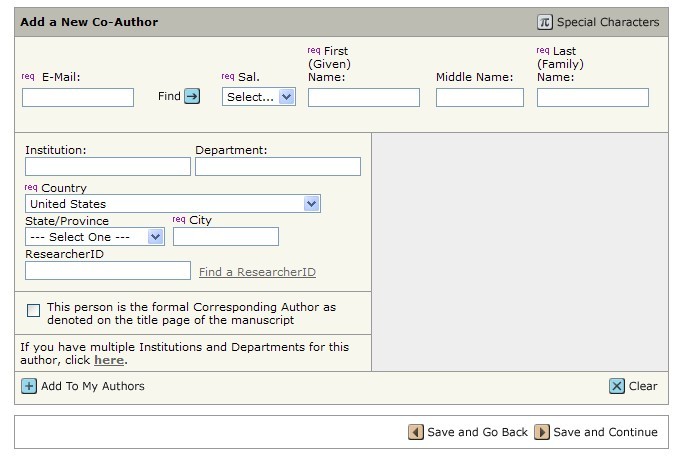Click the 'here' link for multiple institutions
Screen dimensions: 684x465
[109, 360]
